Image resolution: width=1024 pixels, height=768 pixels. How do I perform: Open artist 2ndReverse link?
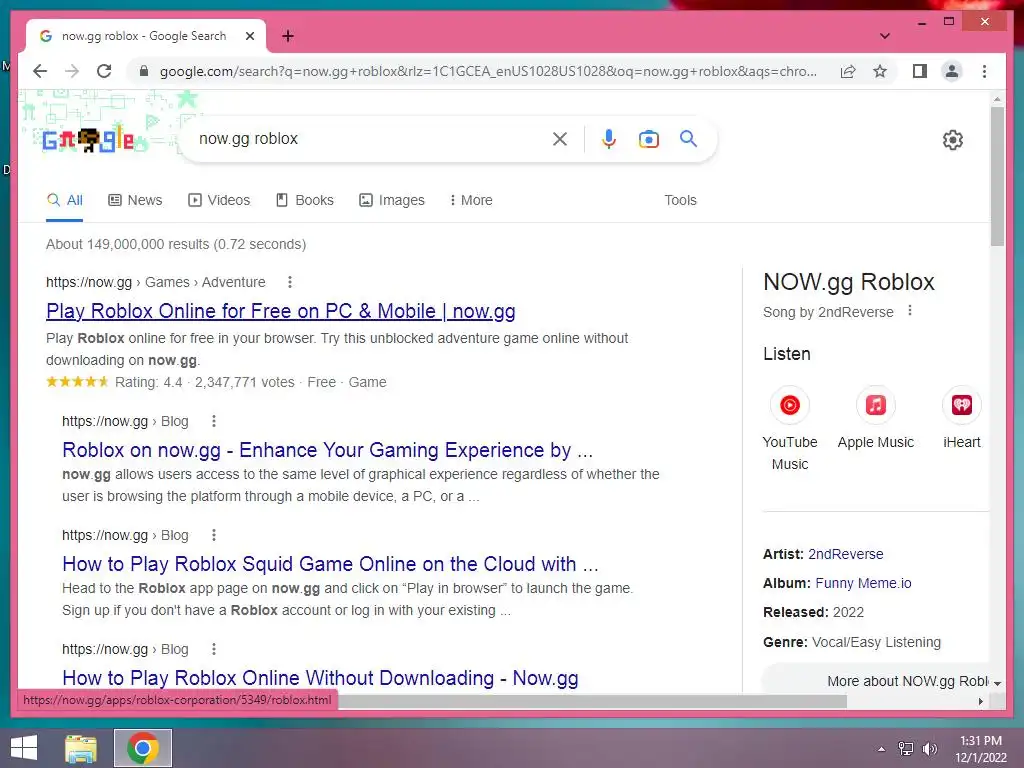tap(846, 554)
